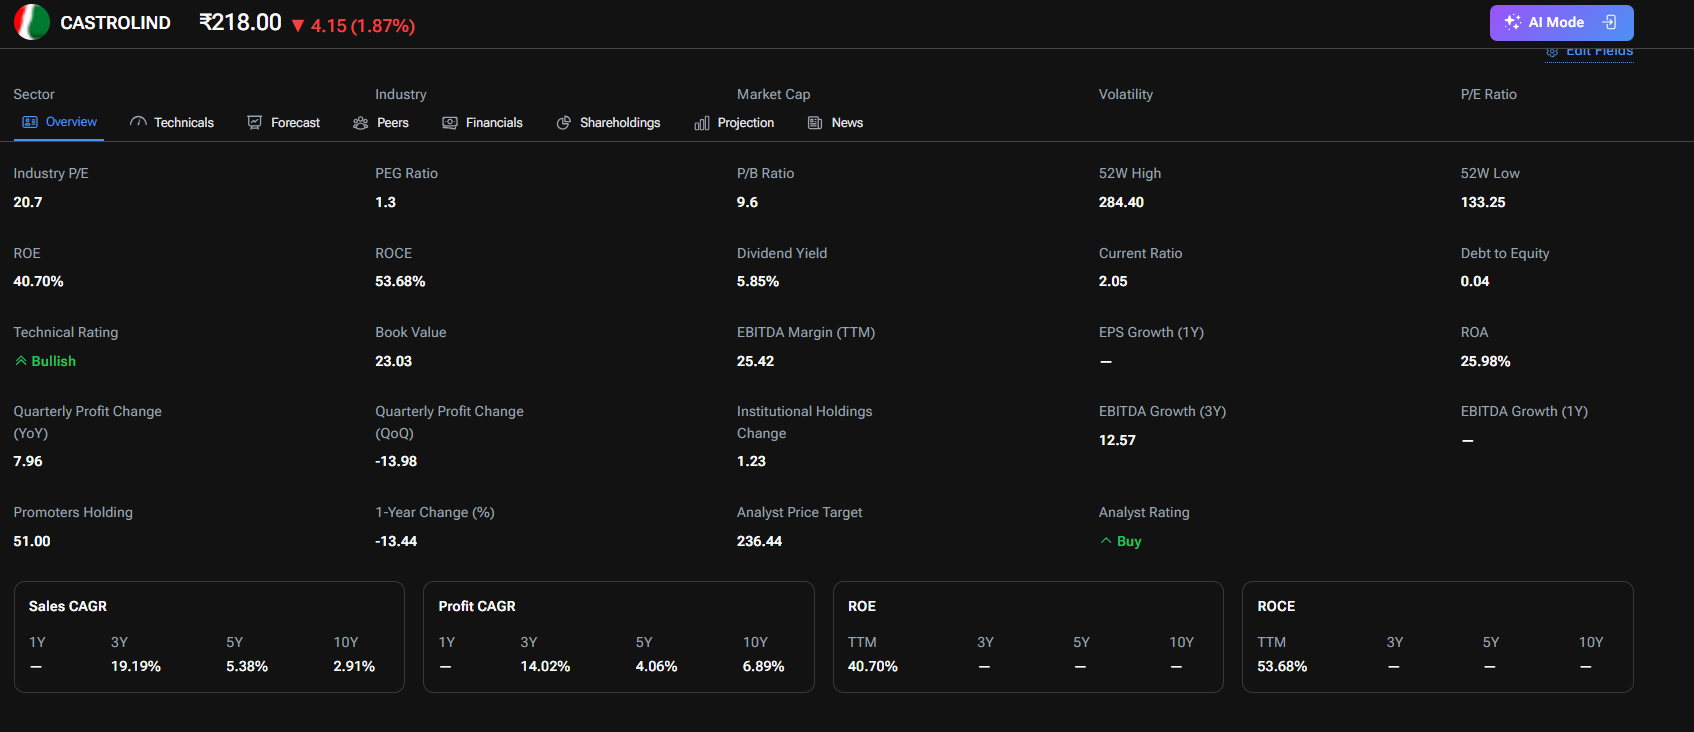
Task: Click the Market Cap field label
Action: [x=774, y=94]
